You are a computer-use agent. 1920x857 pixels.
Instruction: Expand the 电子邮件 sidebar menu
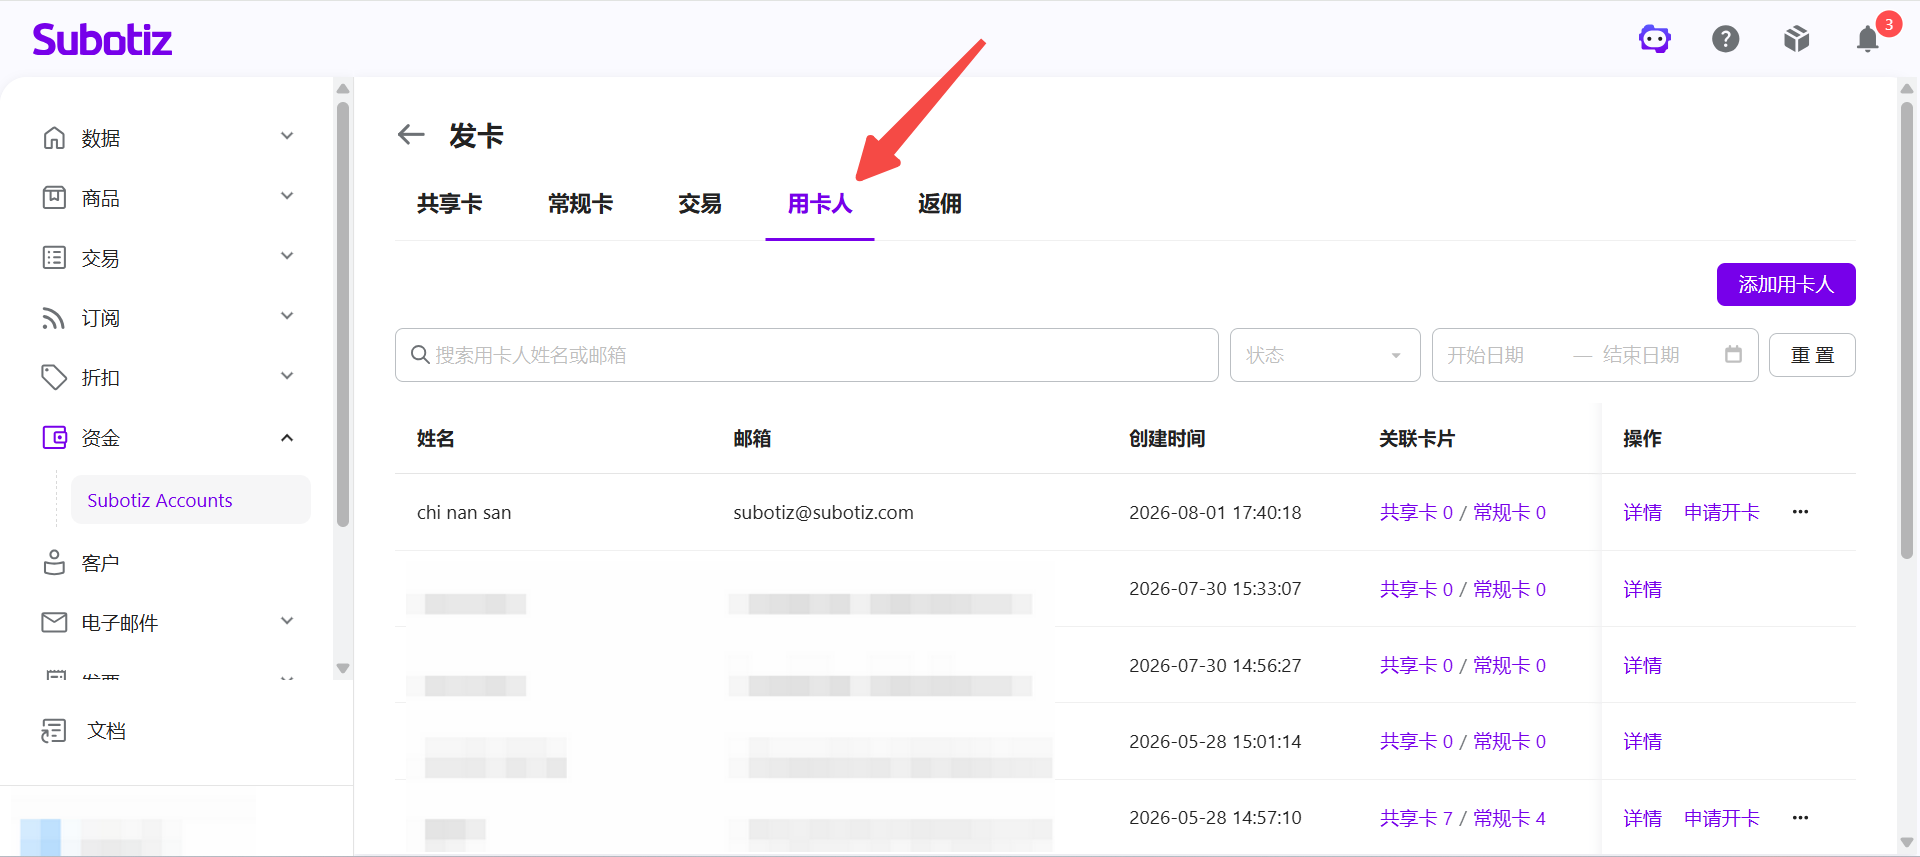[287, 621]
